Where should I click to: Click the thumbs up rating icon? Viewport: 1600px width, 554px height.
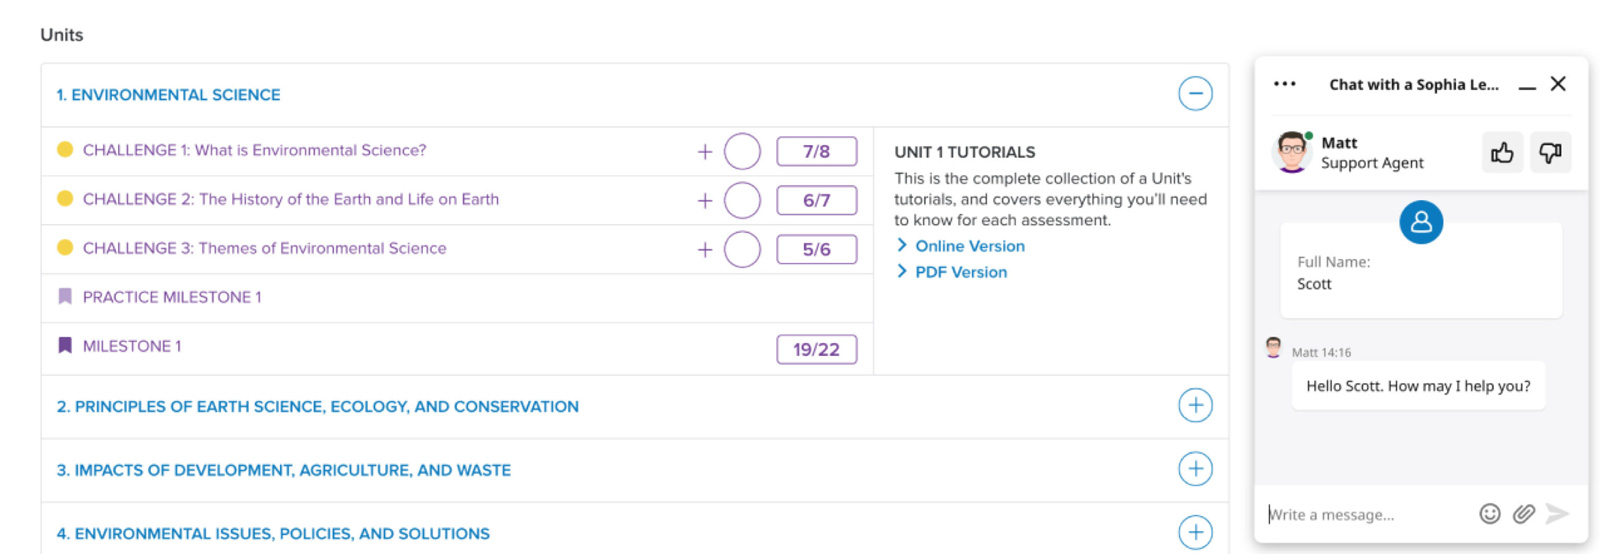coord(1502,153)
